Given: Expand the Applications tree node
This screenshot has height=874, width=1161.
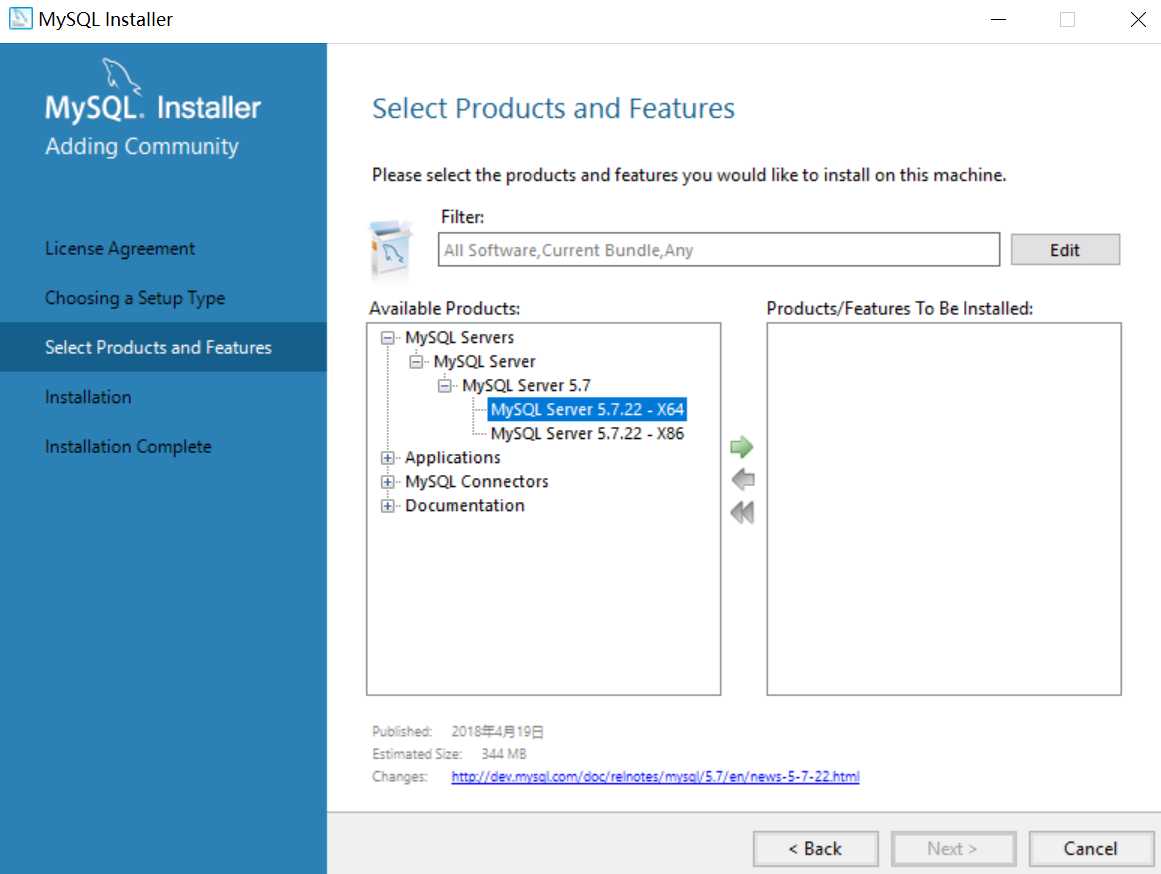Looking at the screenshot, I should pos(388,458).
